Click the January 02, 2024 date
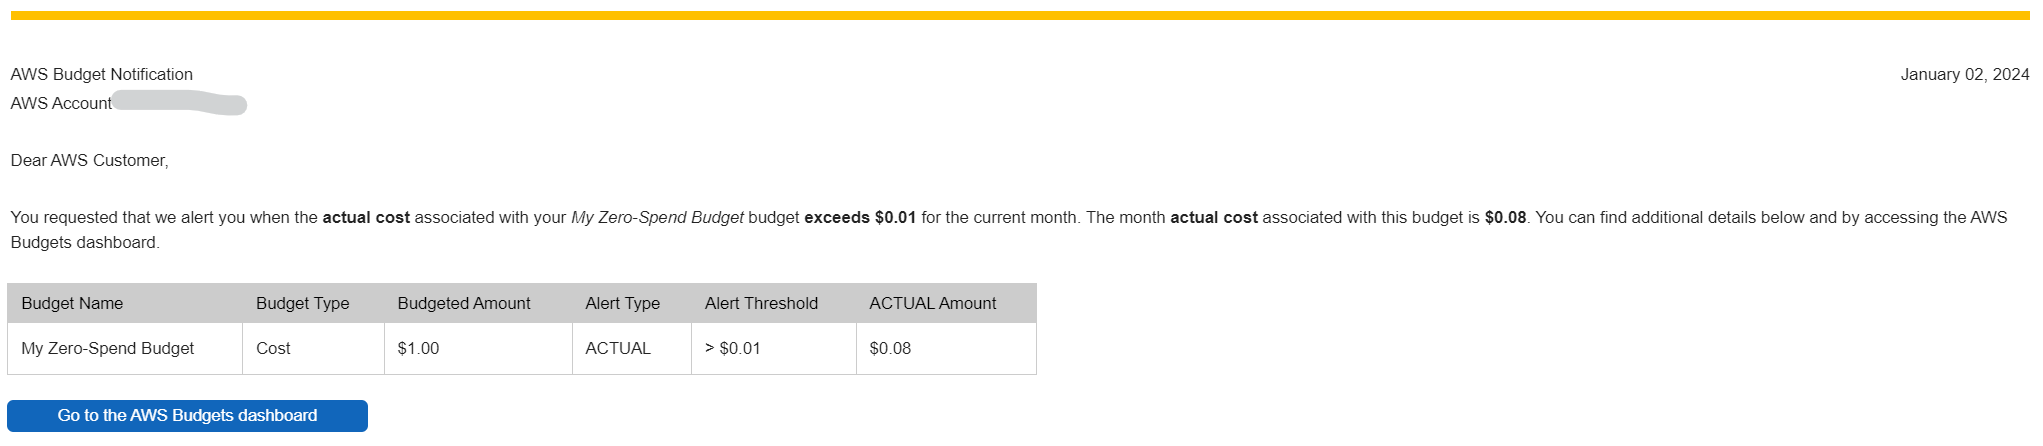 click(x=1964, y=75)
